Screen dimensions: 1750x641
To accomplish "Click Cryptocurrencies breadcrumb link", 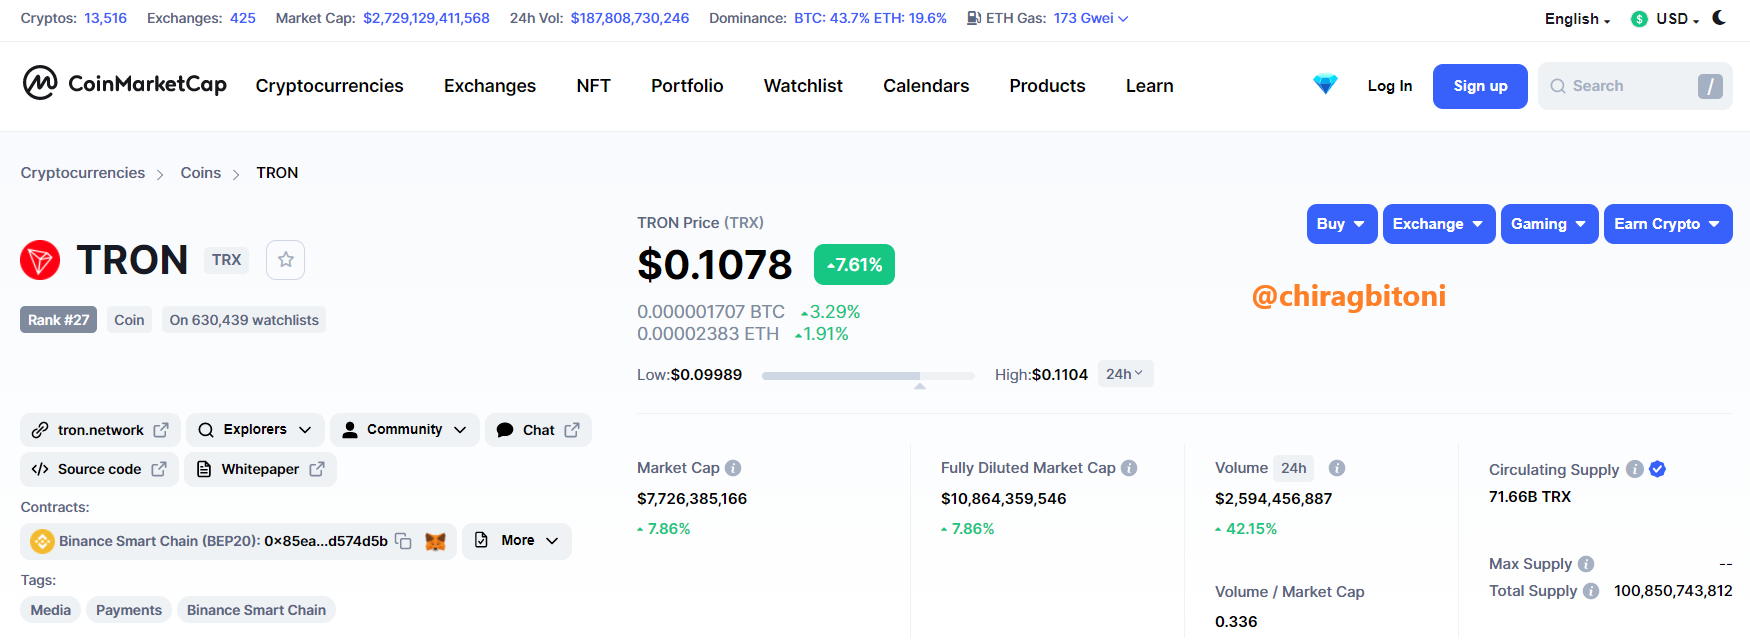I will point(83,173).
